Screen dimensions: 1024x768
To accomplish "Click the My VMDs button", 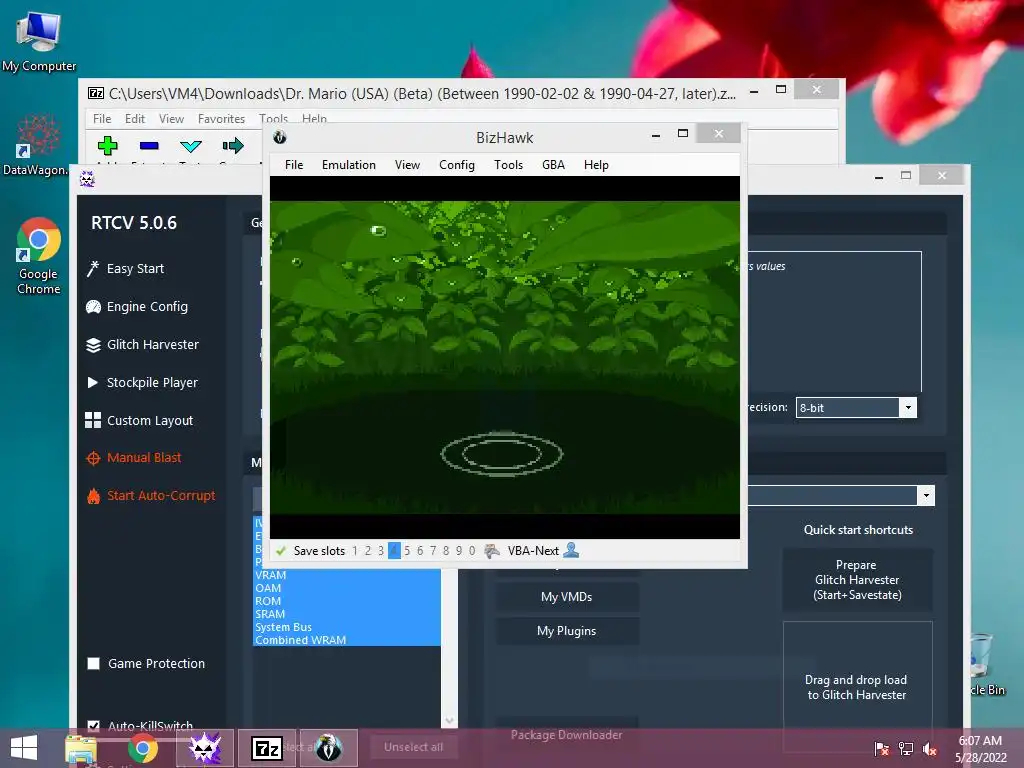I will 567,596.
